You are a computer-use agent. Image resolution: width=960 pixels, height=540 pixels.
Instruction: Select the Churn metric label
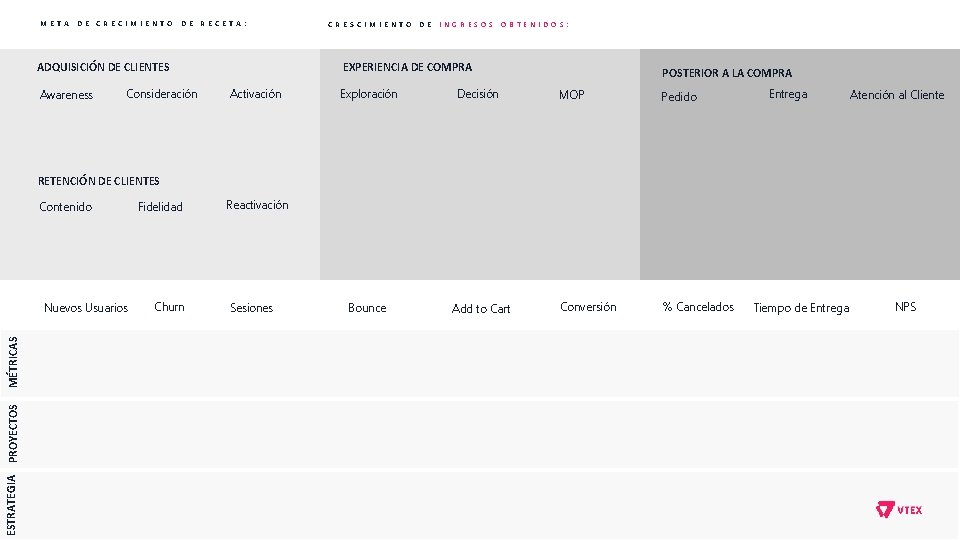[x=170, y=307]
